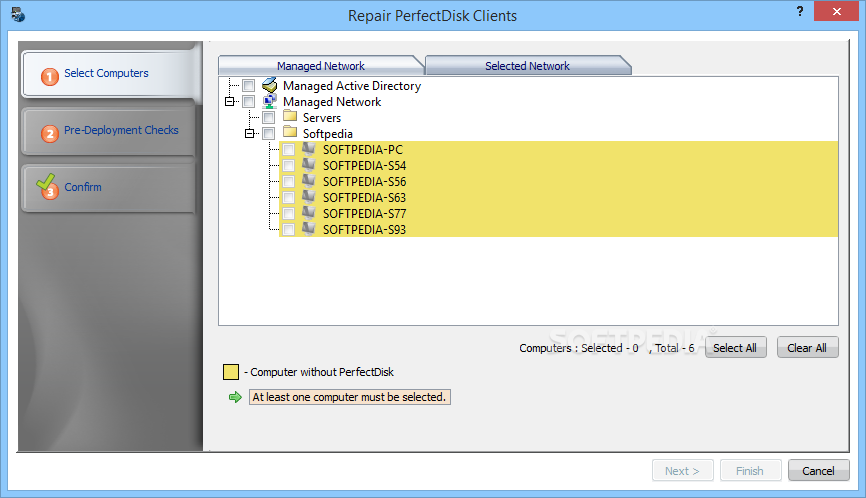
Task: Tick the SOFTPEDIA-S93 checkbox
Action: pos(288,230)
